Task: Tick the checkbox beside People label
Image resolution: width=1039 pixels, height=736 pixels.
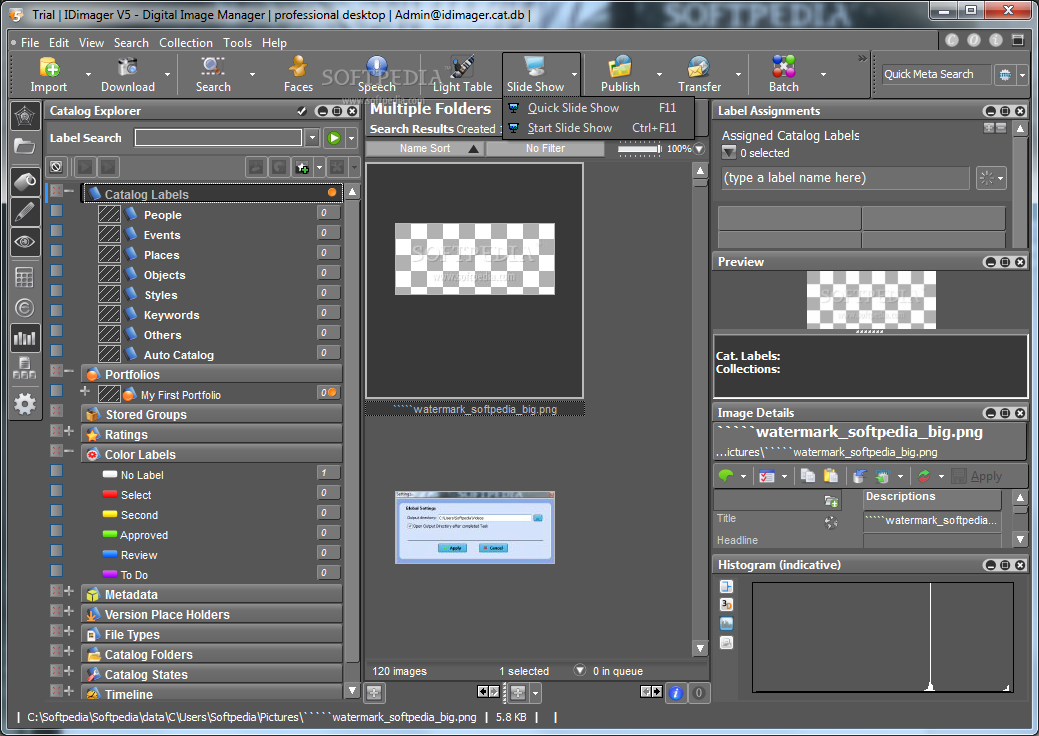Action: (57, 211)
